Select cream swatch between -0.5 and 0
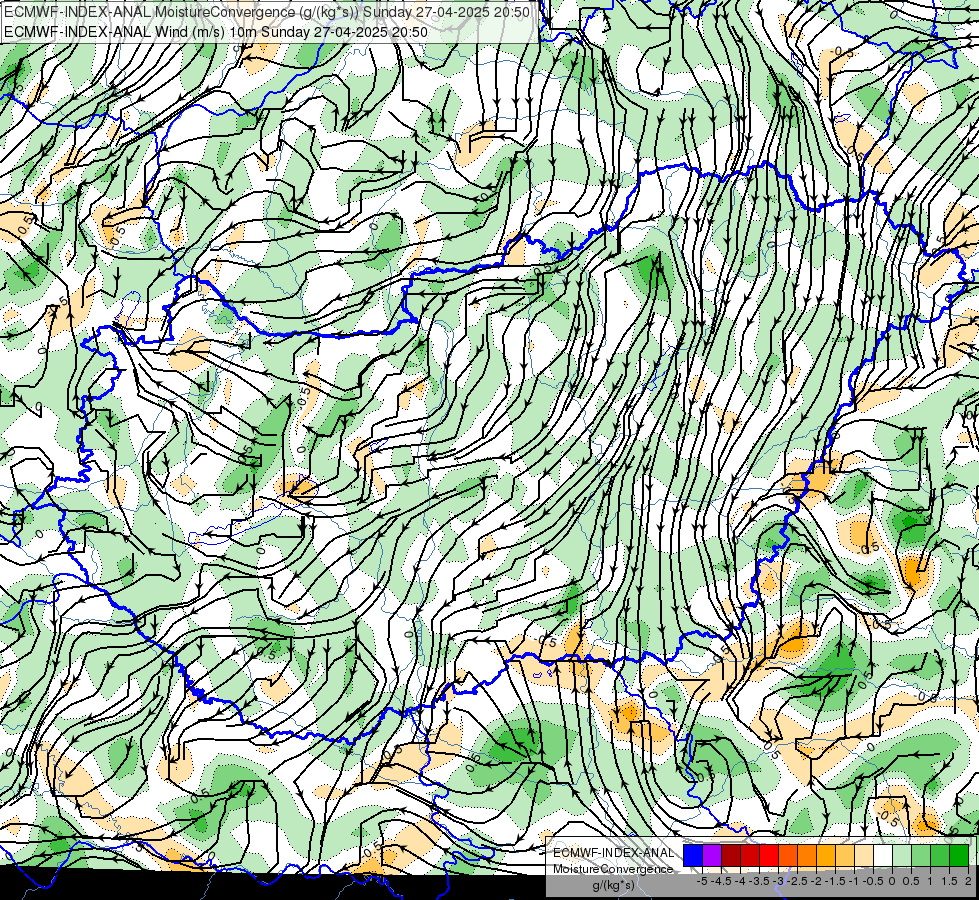 [x=864, y=856]
